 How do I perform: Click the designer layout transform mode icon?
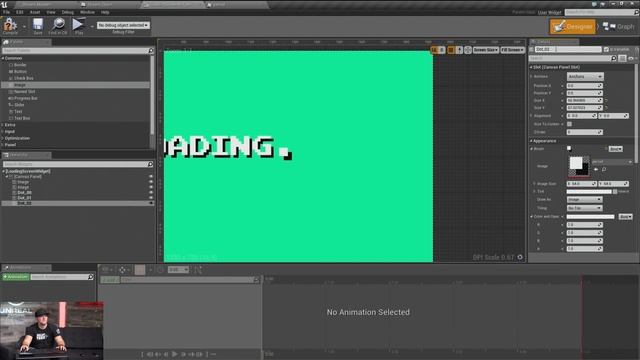tap(434, 50)
